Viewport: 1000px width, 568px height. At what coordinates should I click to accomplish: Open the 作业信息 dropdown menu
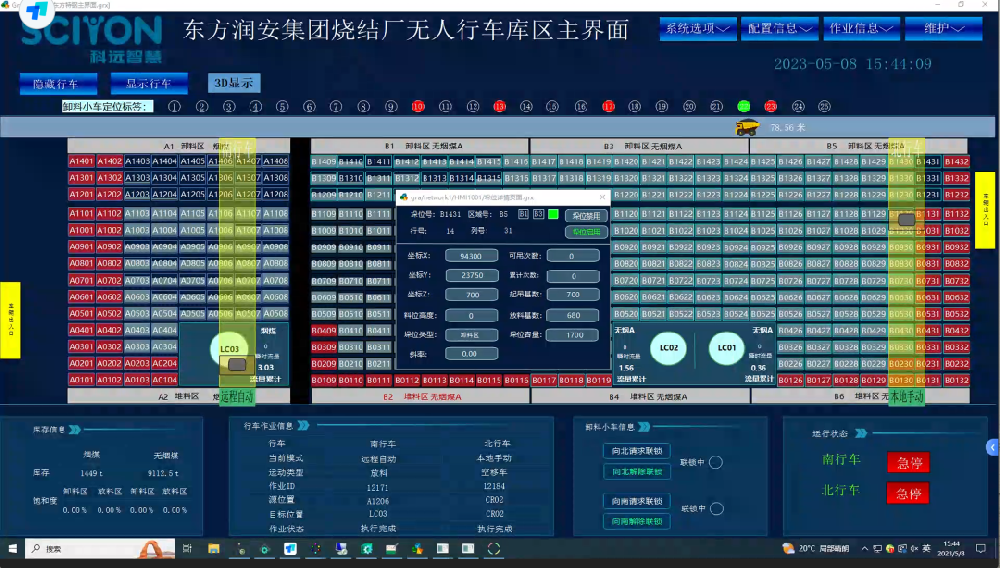point(861,29)
